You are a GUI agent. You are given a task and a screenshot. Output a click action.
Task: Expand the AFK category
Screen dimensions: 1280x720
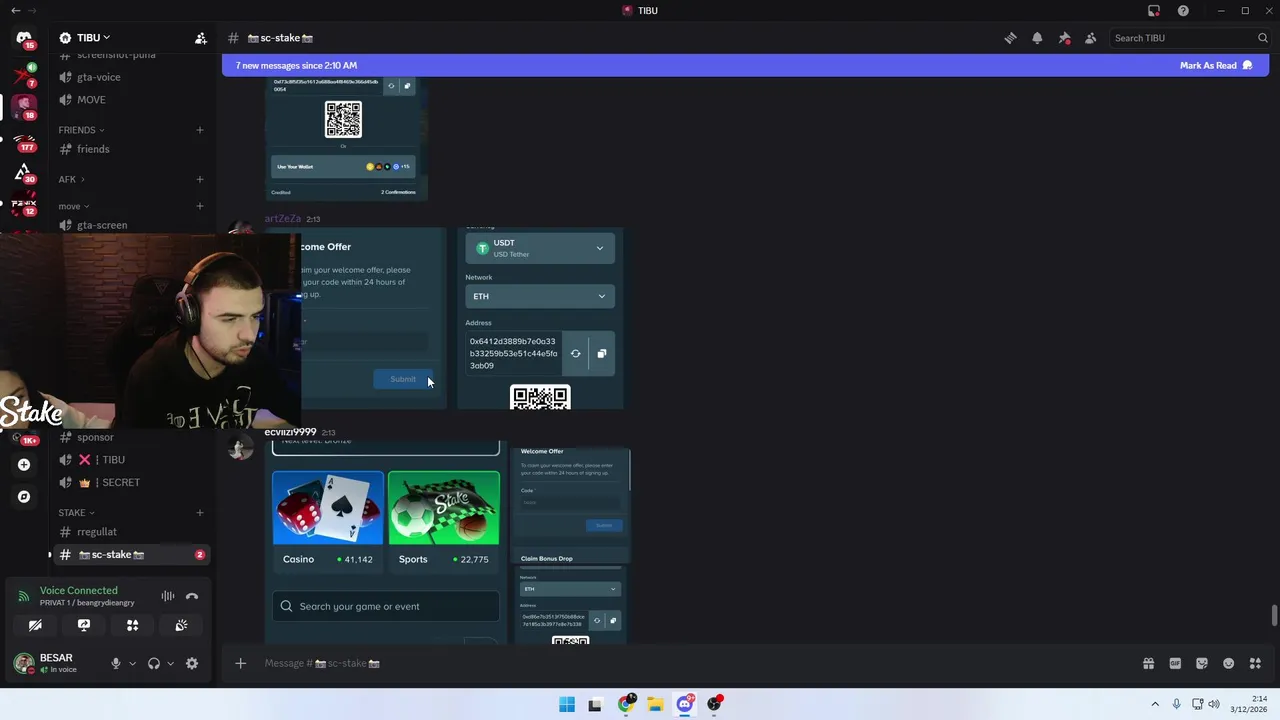pos(71,180)
